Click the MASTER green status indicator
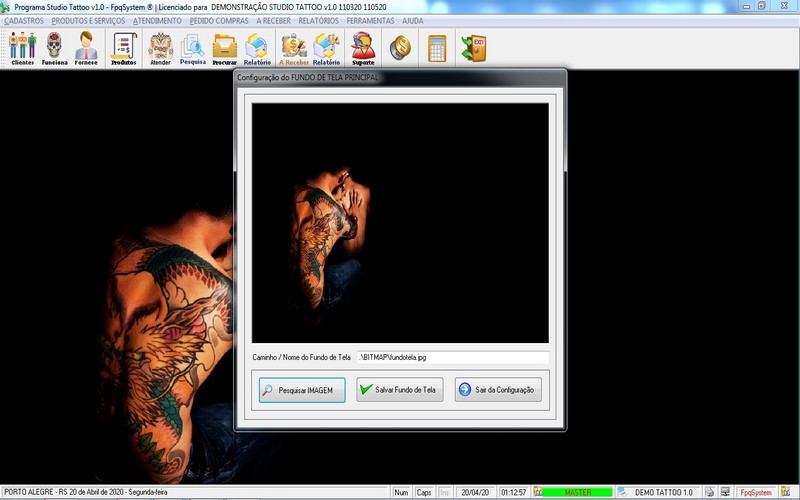 pos(578,492)
